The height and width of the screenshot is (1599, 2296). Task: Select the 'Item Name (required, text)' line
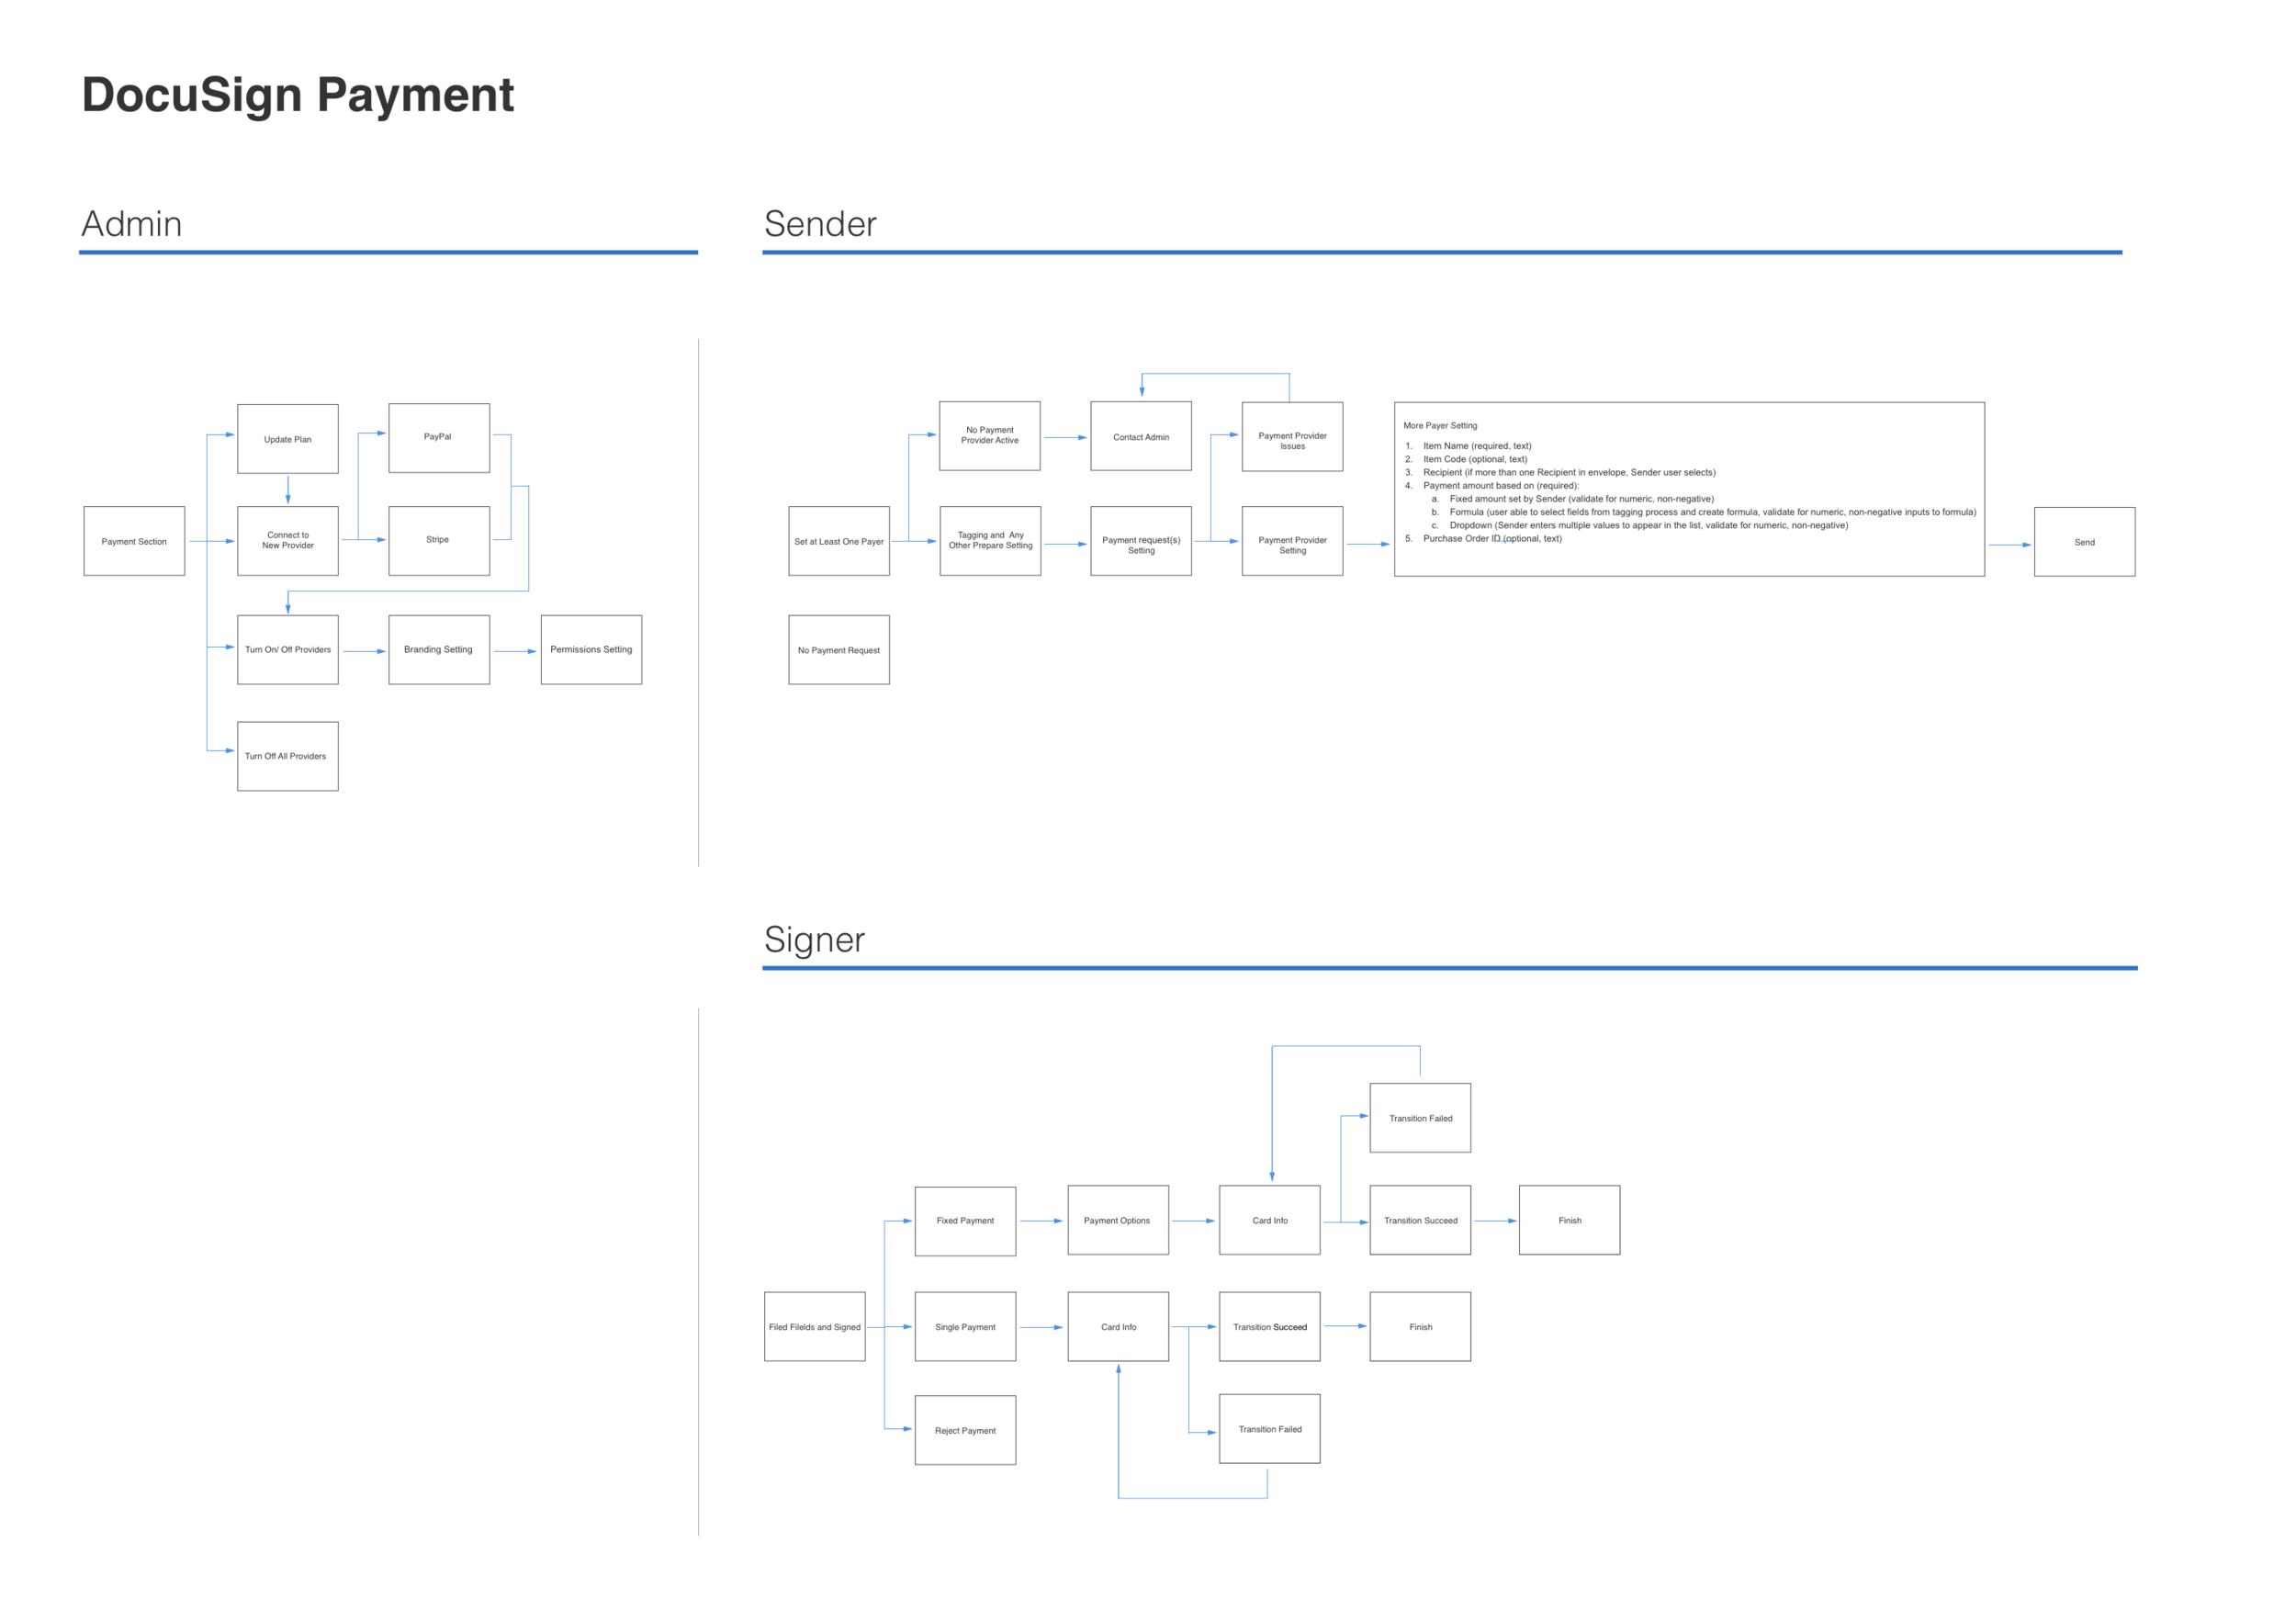pyautogui.click(x=1478, y=446)
